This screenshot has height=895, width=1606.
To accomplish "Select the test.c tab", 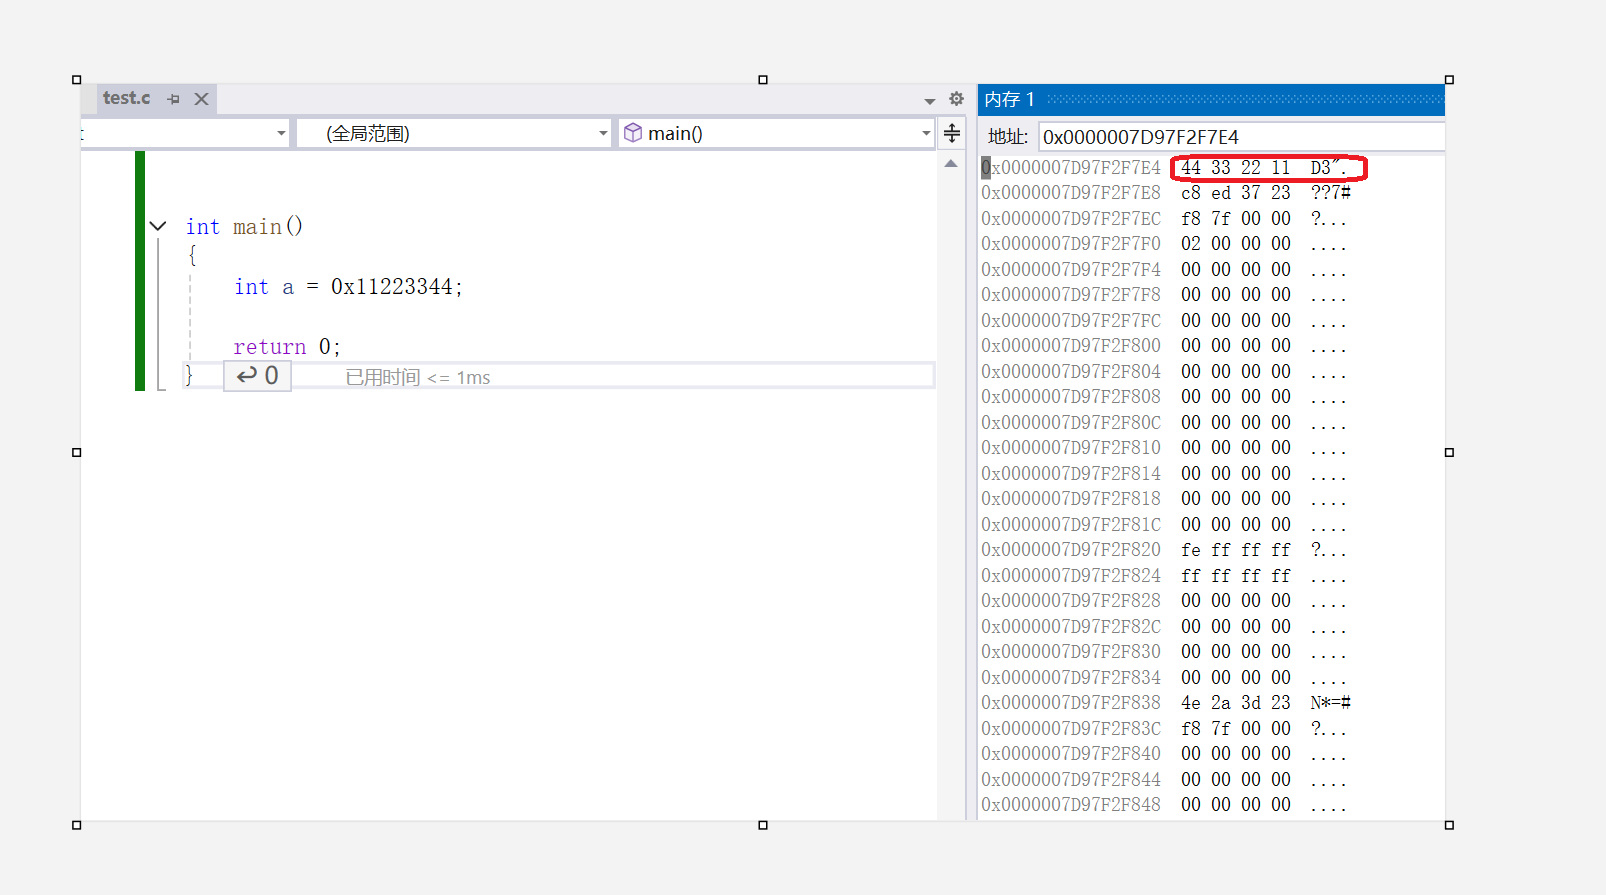I will (x=126, y=98).
